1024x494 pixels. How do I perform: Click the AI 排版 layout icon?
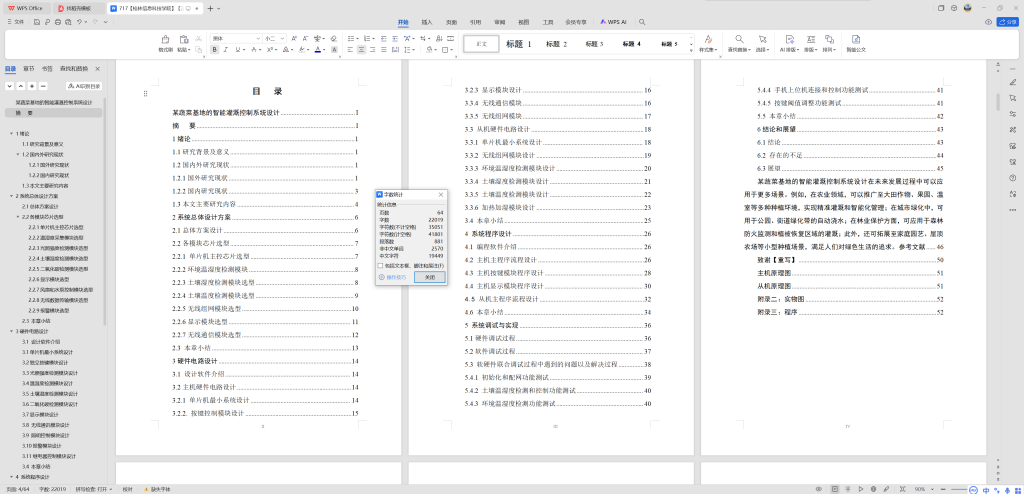(788, 42)
